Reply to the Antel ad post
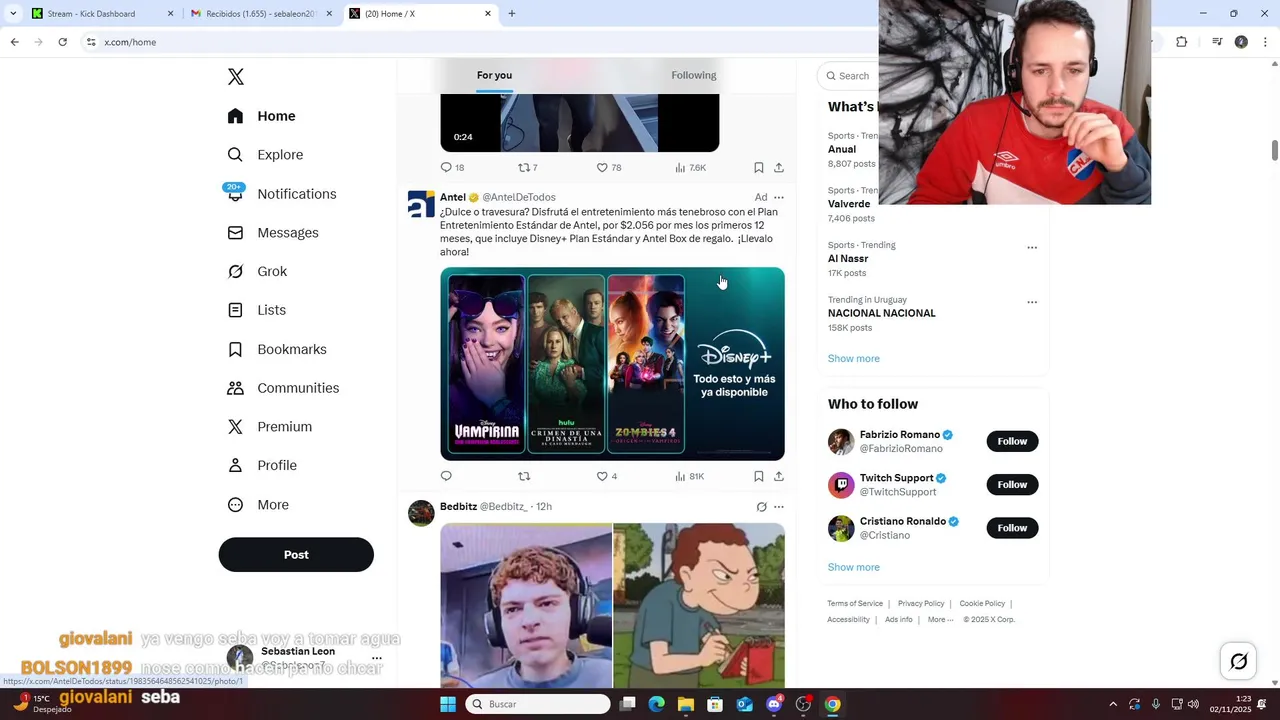This screenshot has height=720, width=1280. point(446,477)
